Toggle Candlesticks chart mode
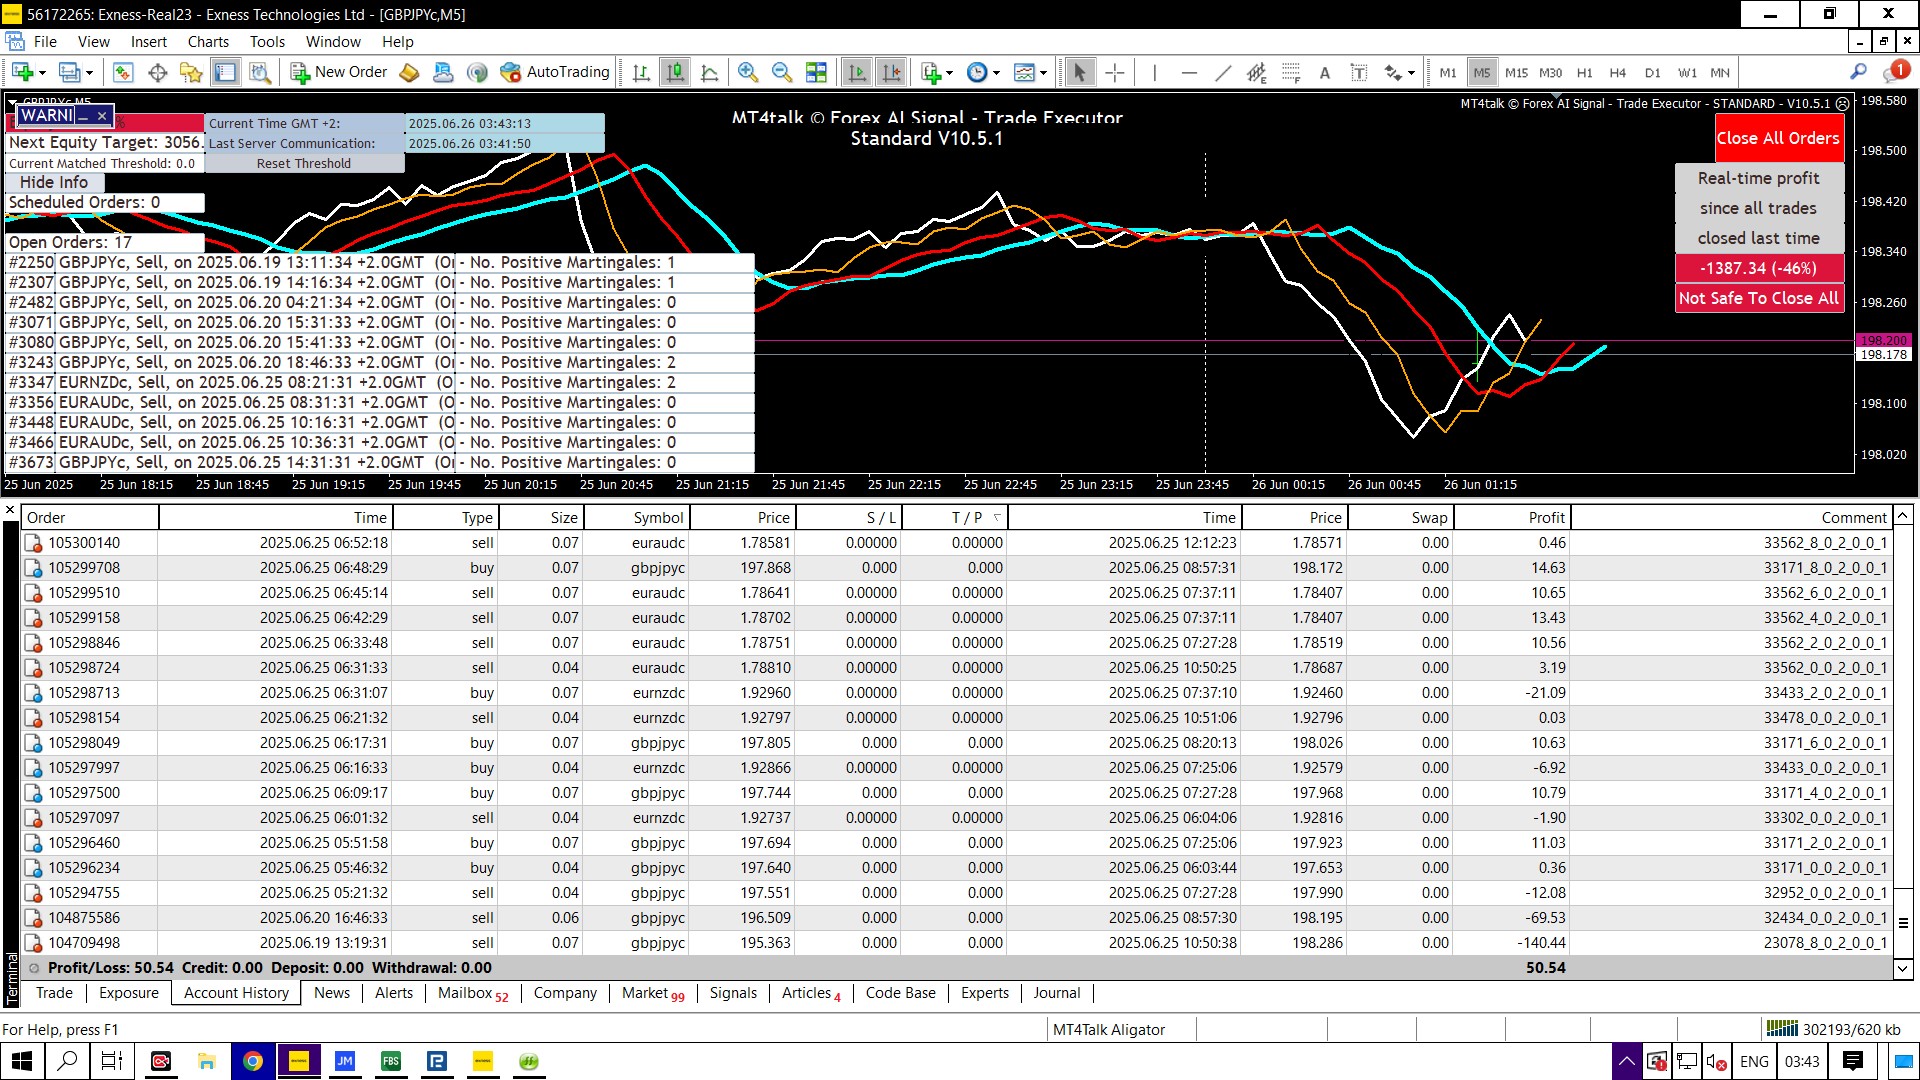 click(x=676, y=72)
